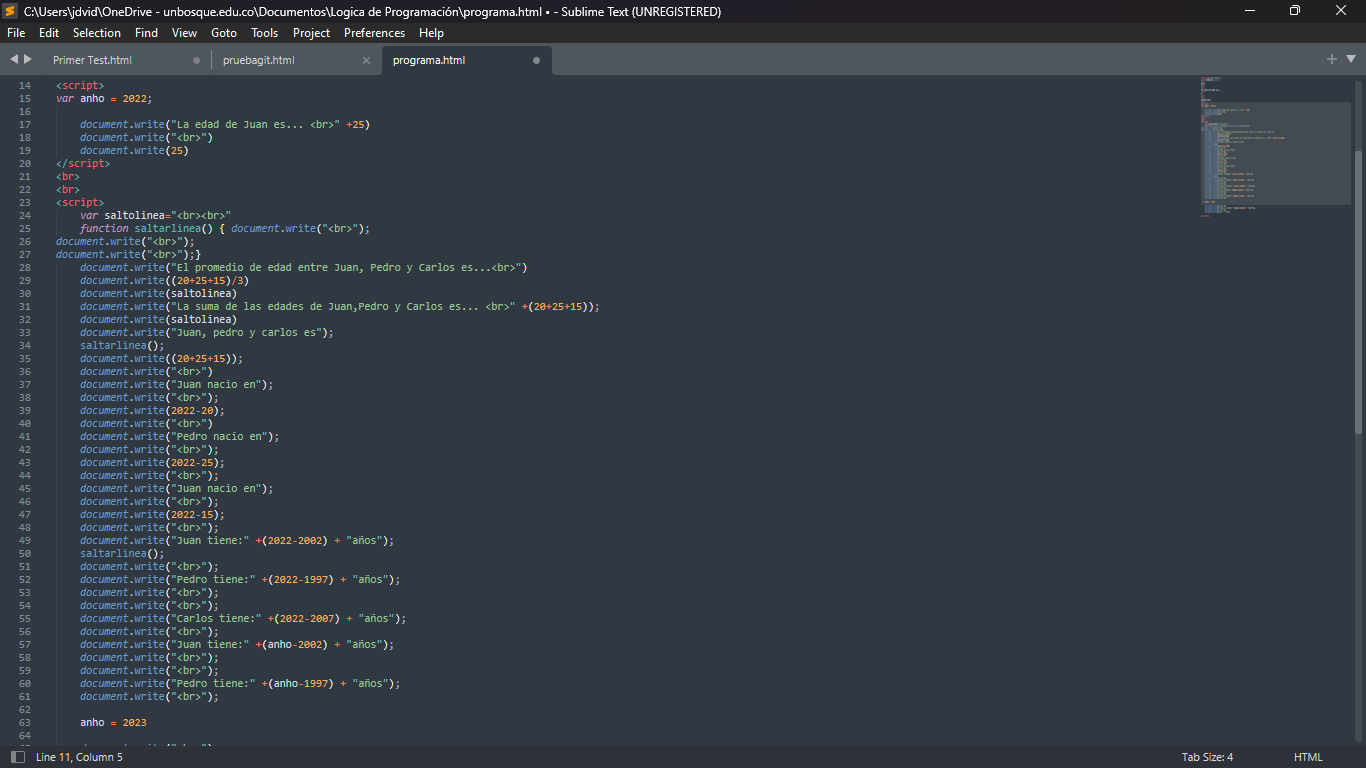The image size is (1366, 768).
Task: Click 'saltarlinea();' call on line 34
Action: (122, 346)
